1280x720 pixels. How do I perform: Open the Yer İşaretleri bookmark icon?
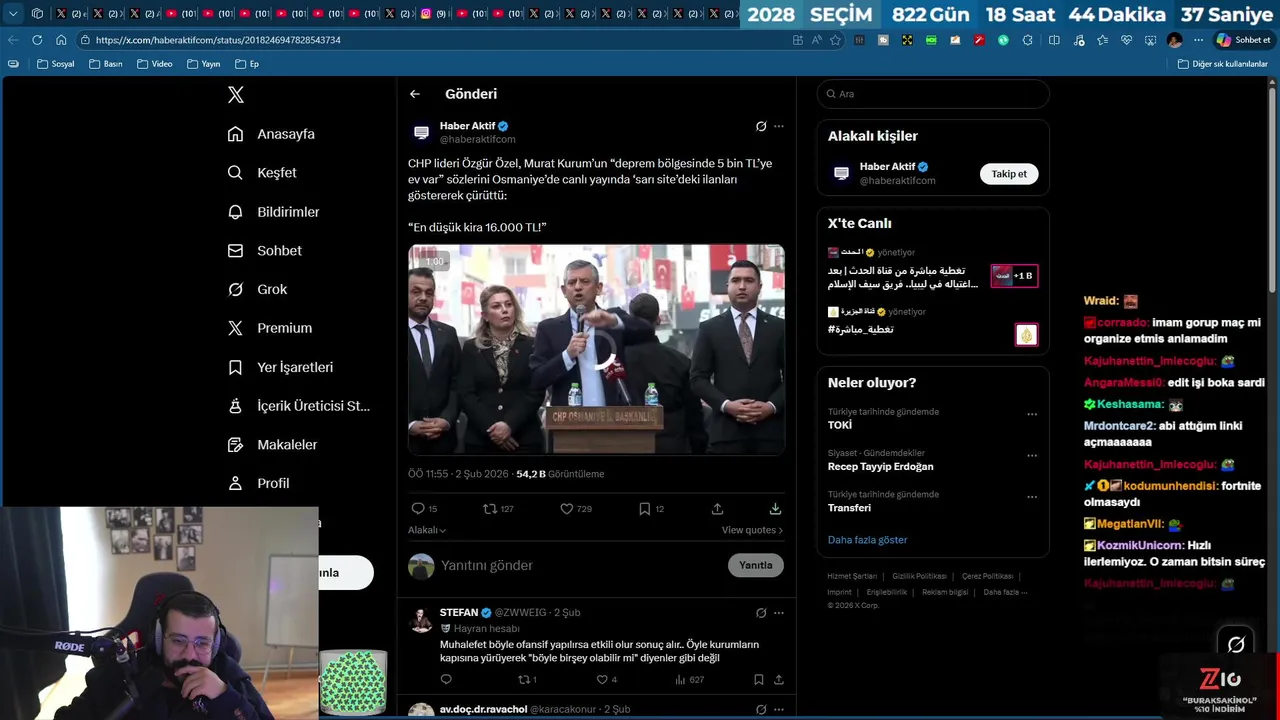coord(235,367)
